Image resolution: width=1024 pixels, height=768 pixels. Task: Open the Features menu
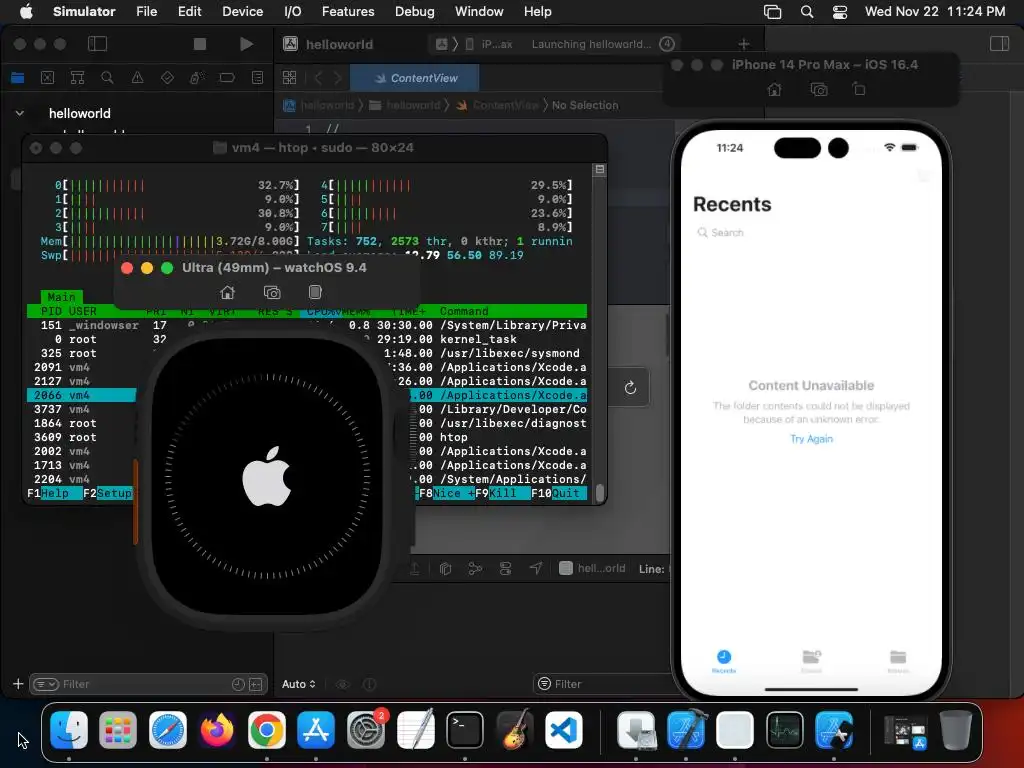[348, 11]
